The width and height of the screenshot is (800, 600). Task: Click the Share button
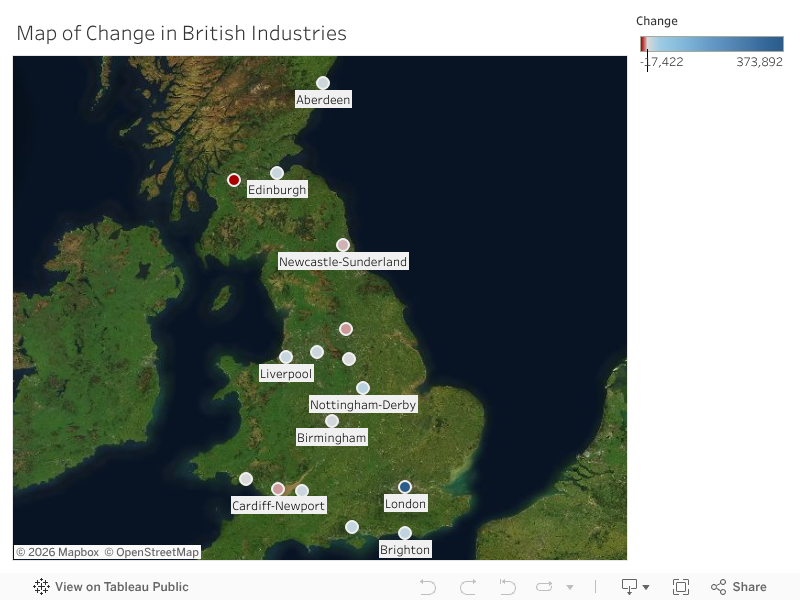pyautogui.click(x=739, y=586)
